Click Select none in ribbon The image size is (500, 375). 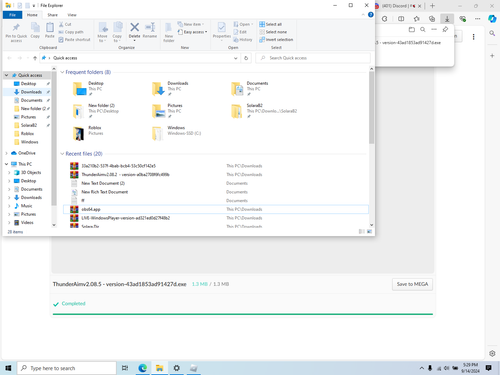click(x=273, y=32)
